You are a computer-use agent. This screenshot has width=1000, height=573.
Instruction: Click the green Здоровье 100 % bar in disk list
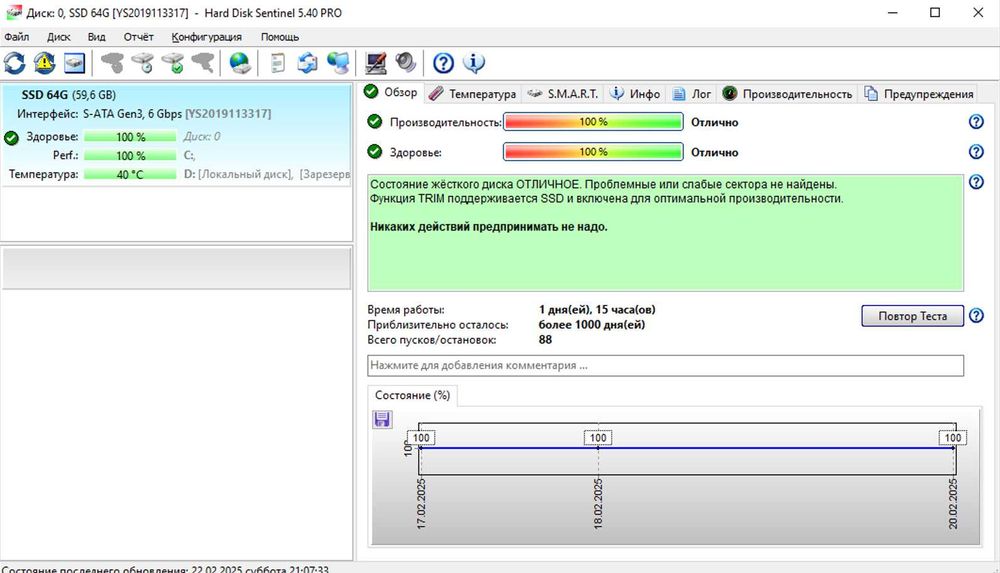130,137
